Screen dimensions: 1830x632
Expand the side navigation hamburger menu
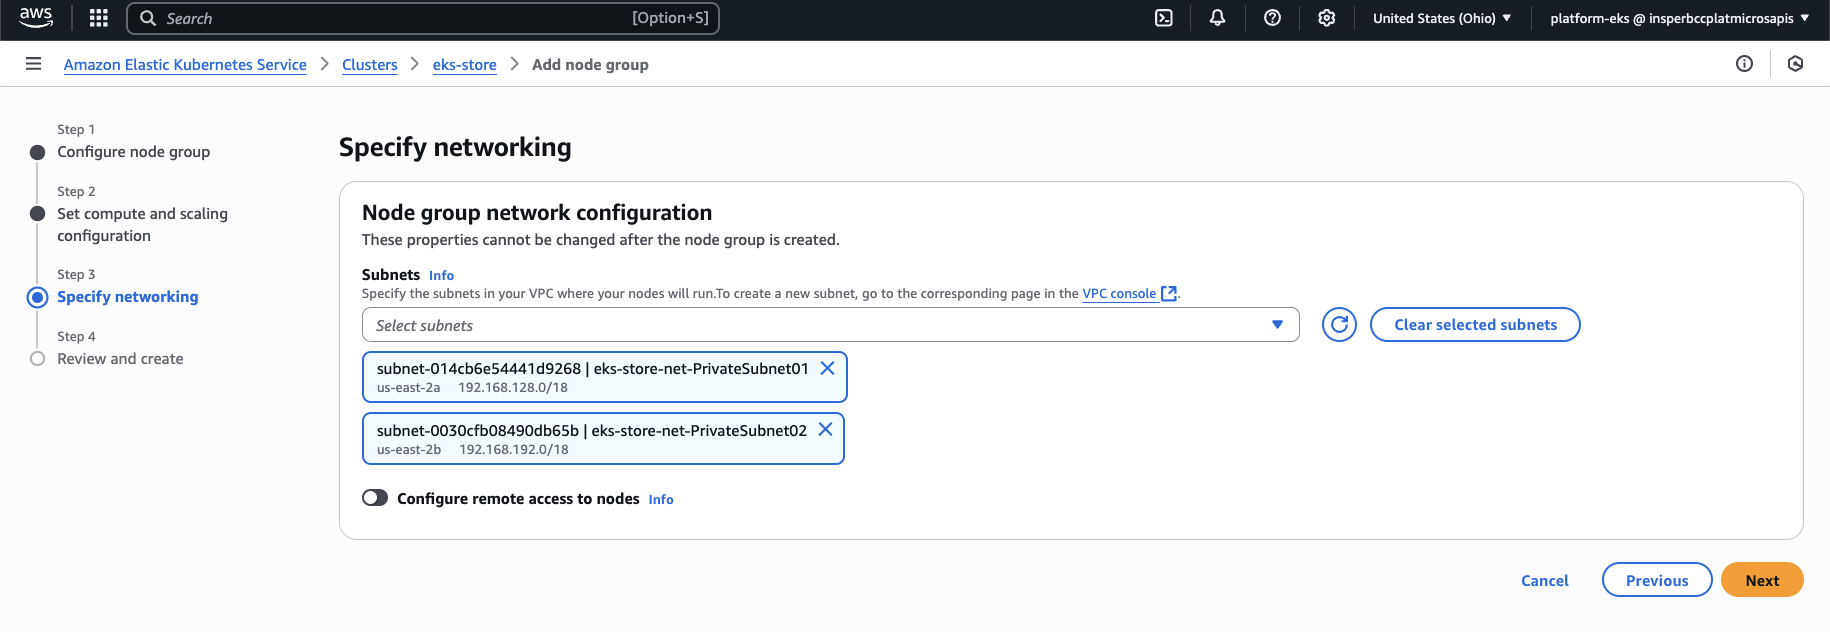pos(33,64)
